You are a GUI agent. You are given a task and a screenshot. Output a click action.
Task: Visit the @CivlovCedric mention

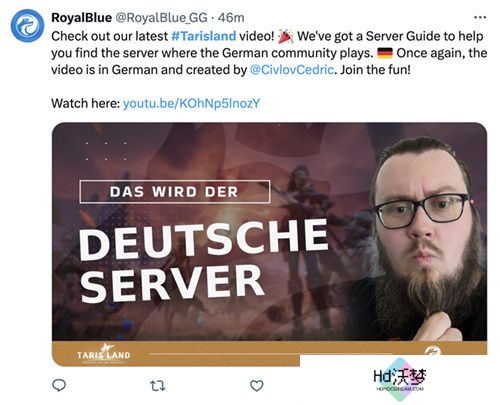click(291, 70)
